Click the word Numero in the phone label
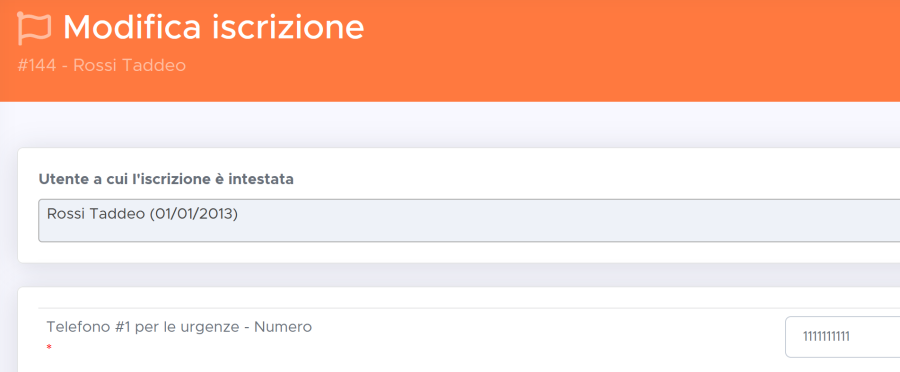This screenshot has height=372, width=900. (x=283, y=327)
